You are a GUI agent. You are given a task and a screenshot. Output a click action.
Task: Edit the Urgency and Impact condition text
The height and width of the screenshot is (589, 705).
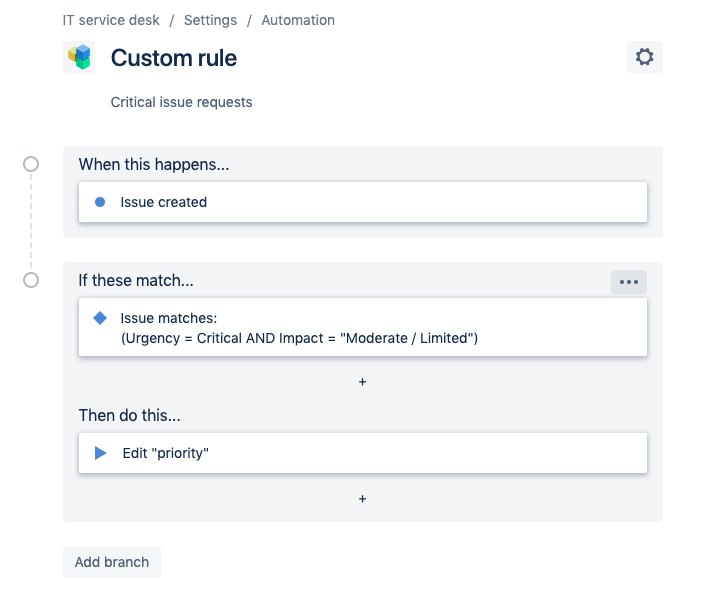(x=299, y=338)
